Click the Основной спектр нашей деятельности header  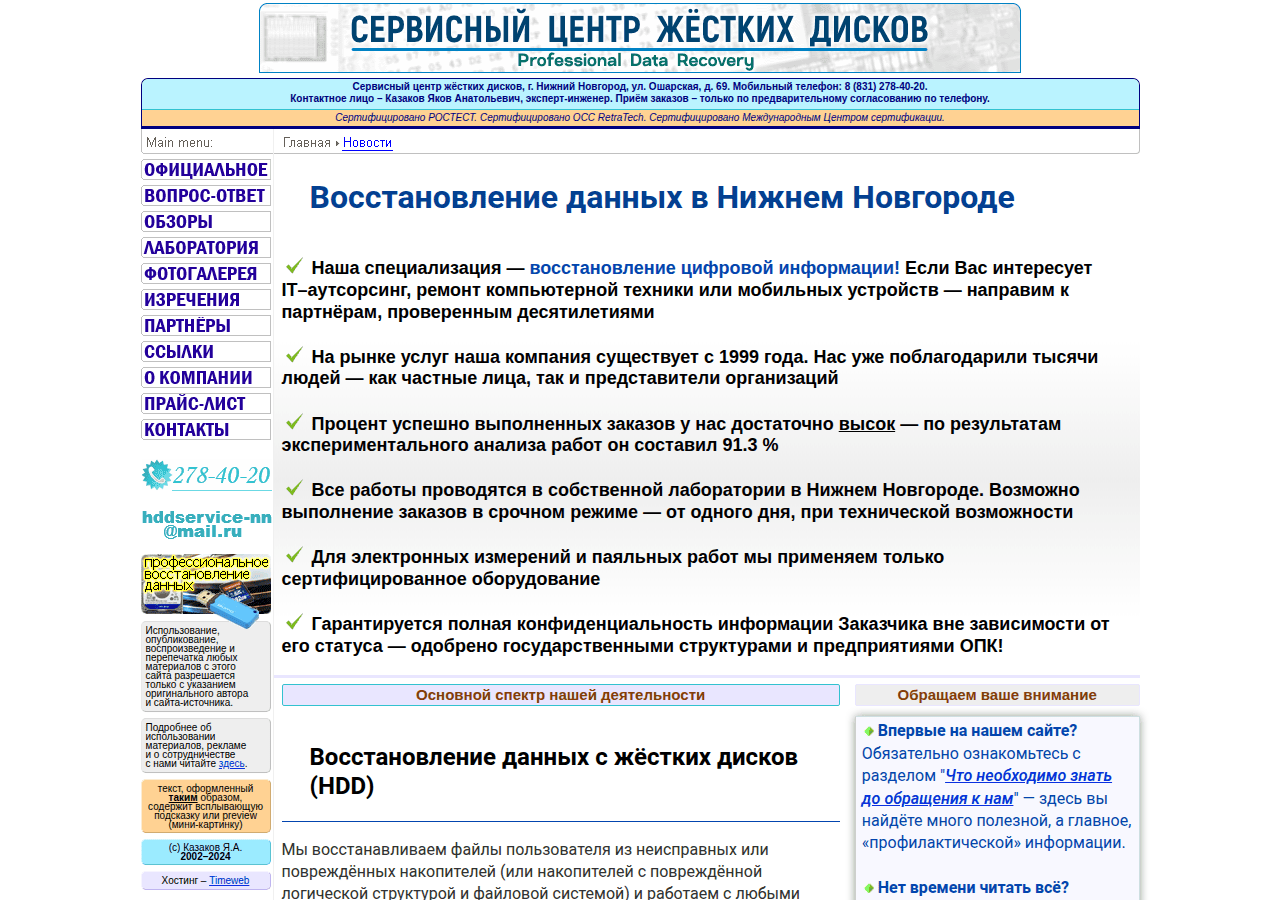[x=560, y=695]
